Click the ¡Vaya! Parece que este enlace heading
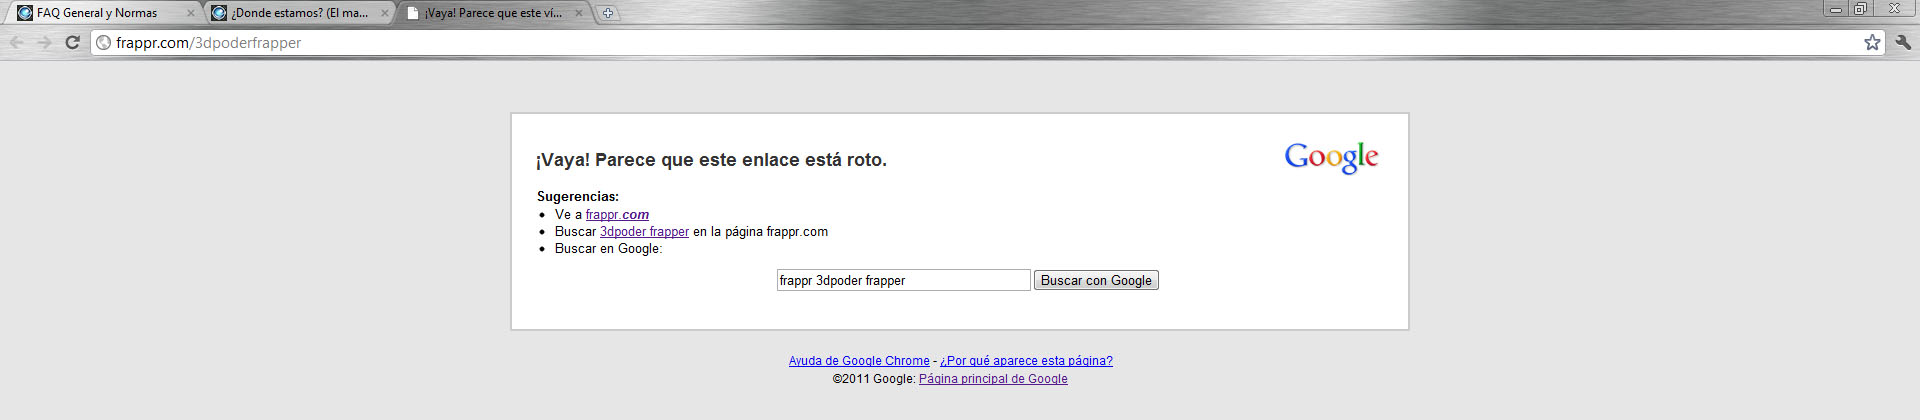 tap(711, 160)
